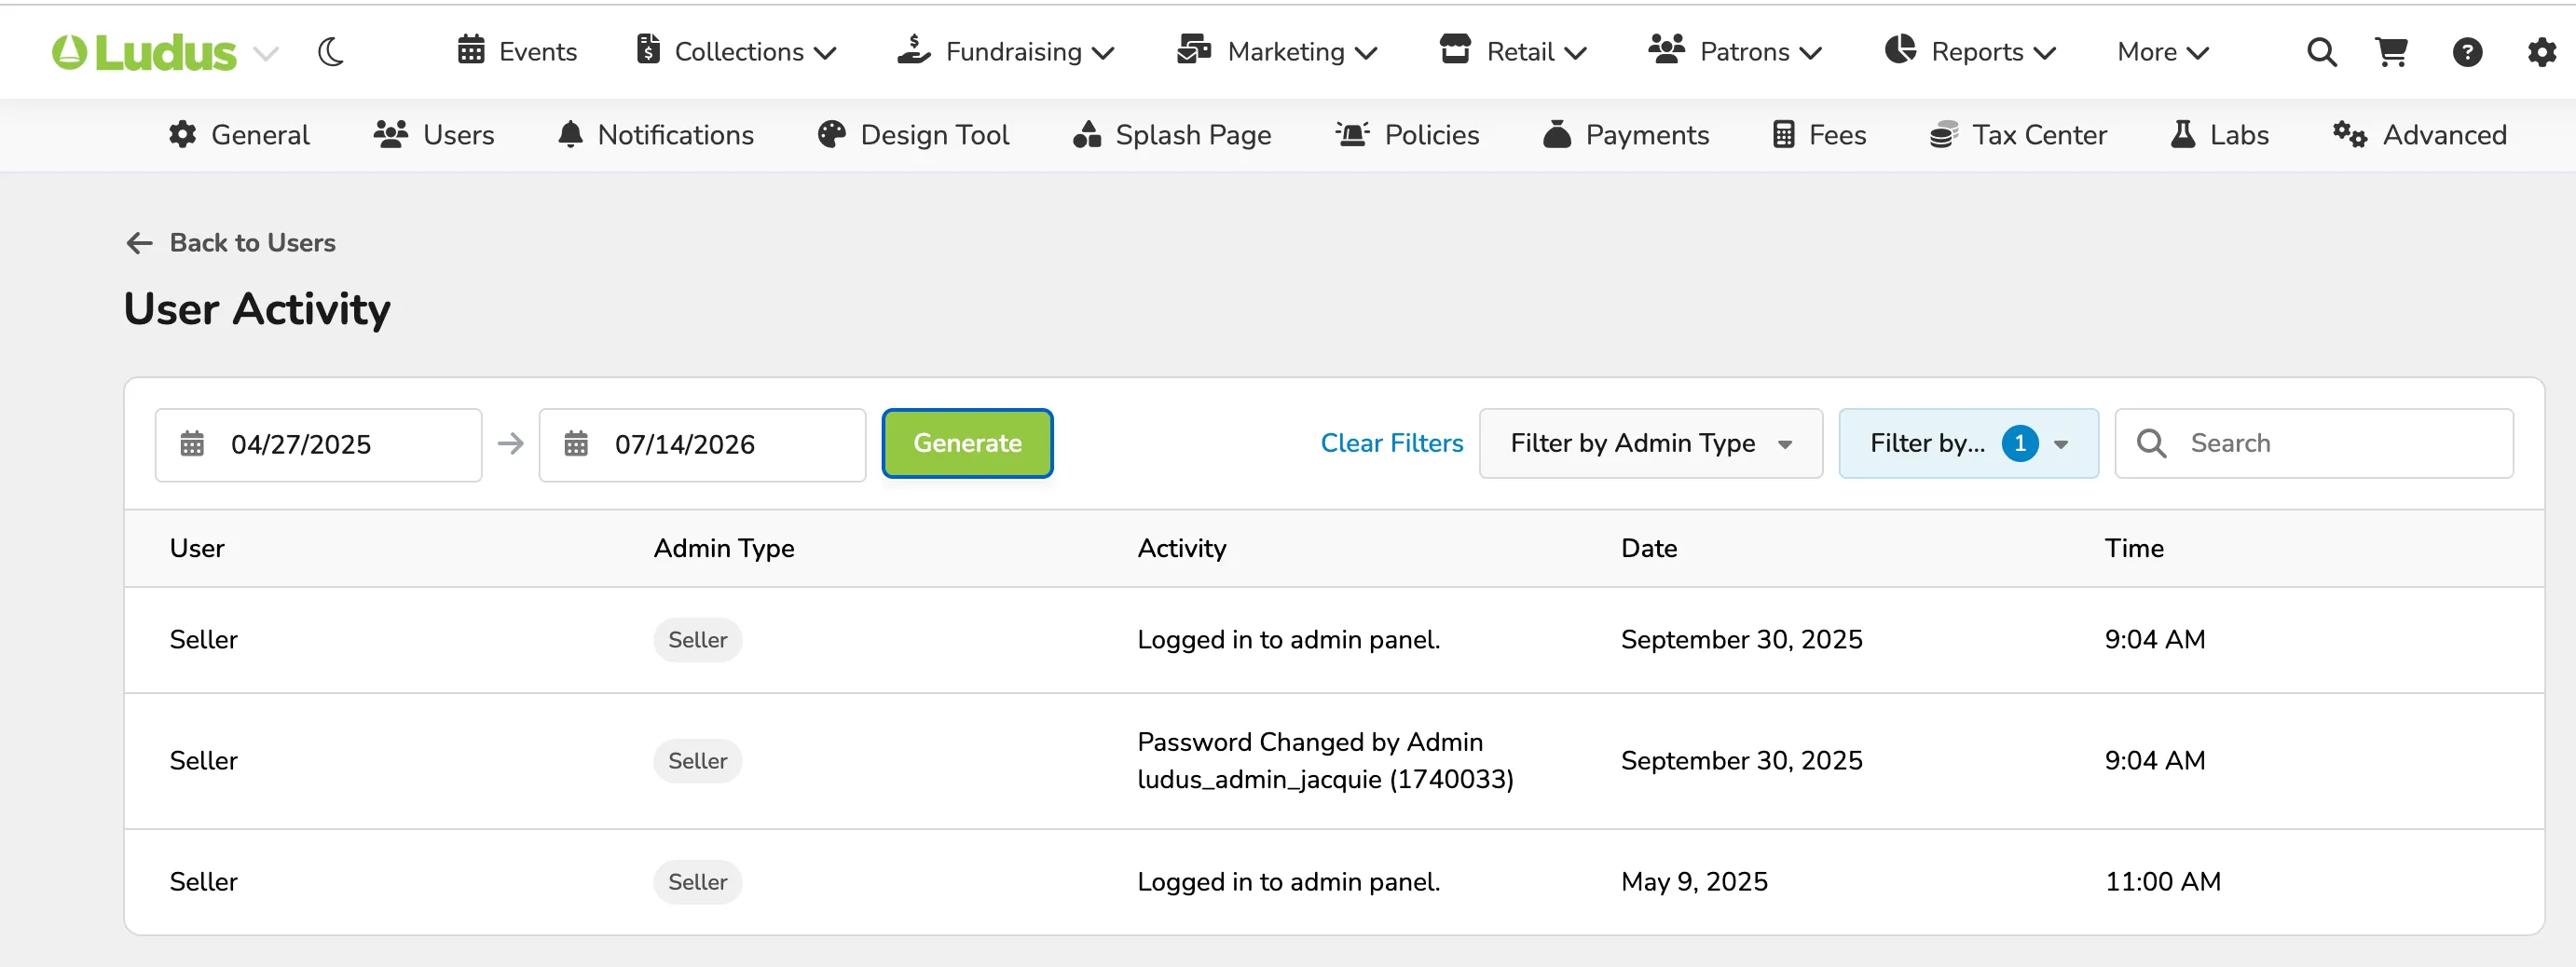Click the green Generate button
Viewport: 2576px width, 967px height.
point(966,443)
